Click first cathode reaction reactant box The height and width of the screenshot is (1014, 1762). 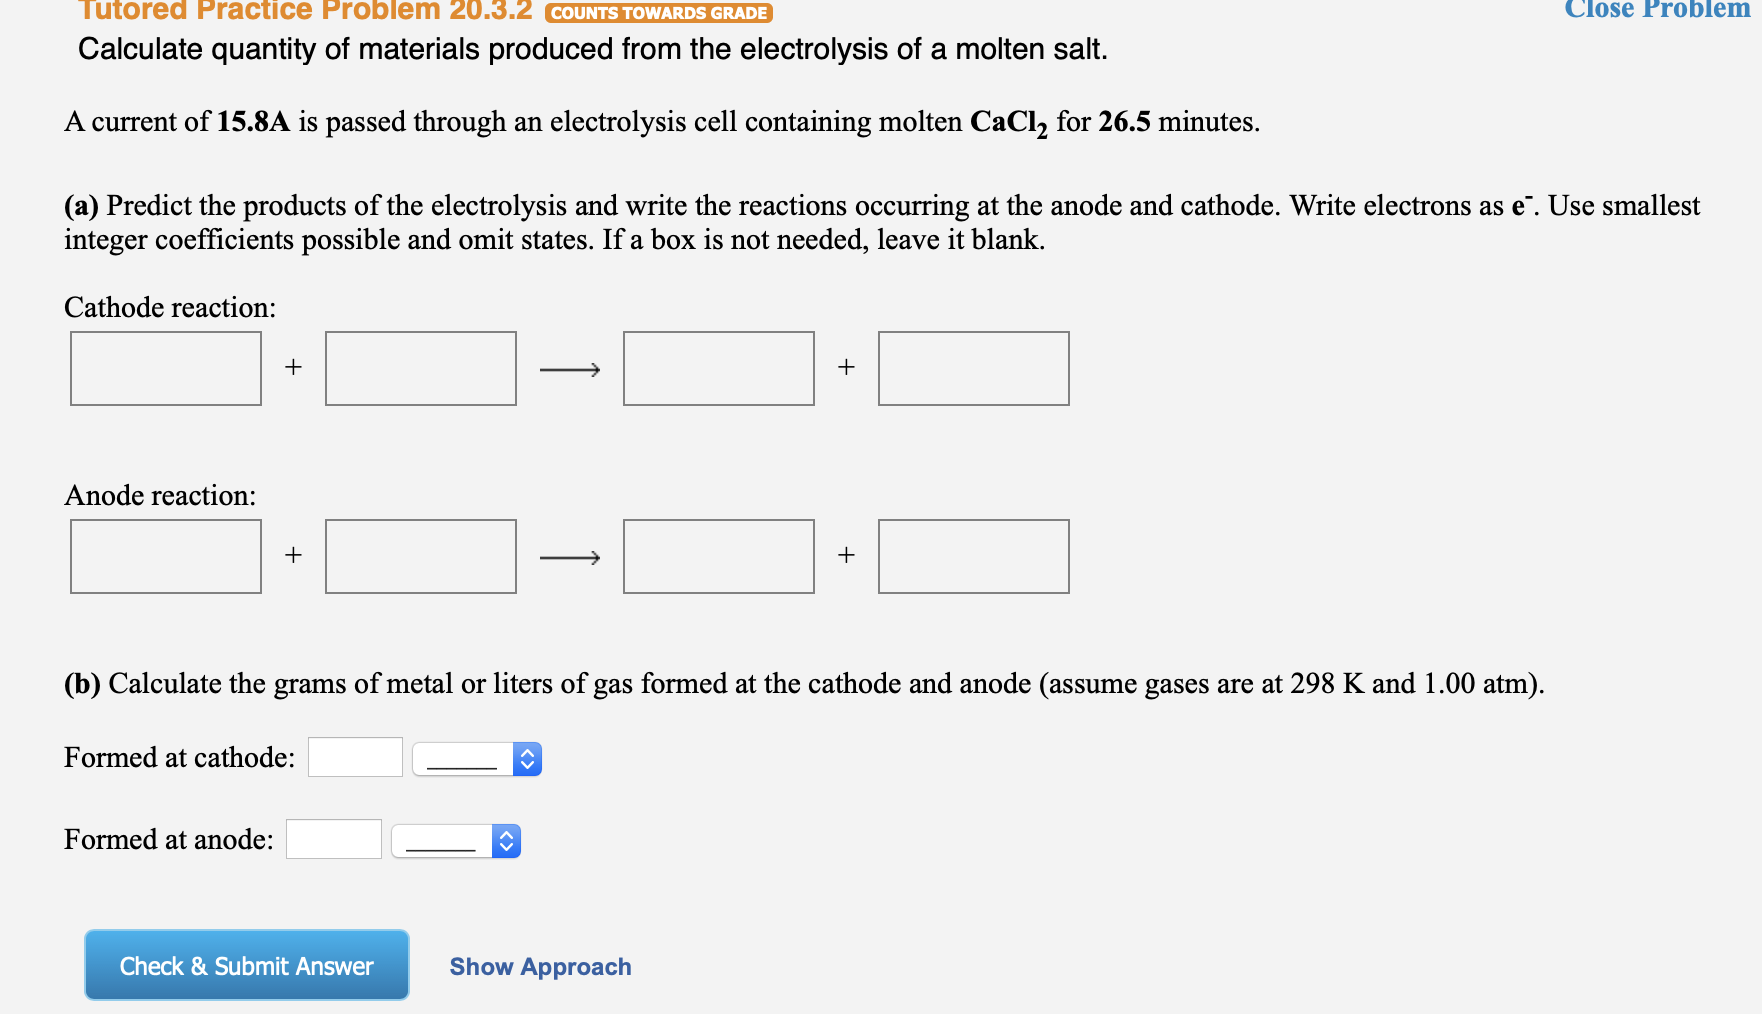coord(165,367)
